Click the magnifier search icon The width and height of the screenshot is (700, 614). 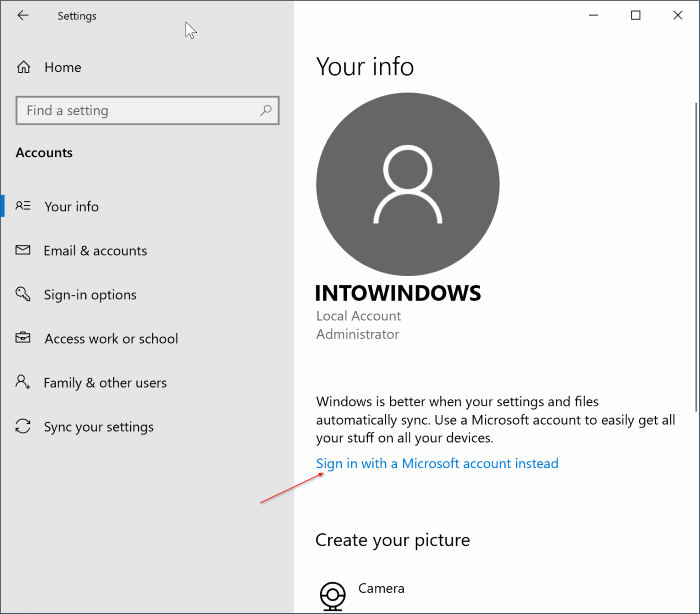[266, 110]
